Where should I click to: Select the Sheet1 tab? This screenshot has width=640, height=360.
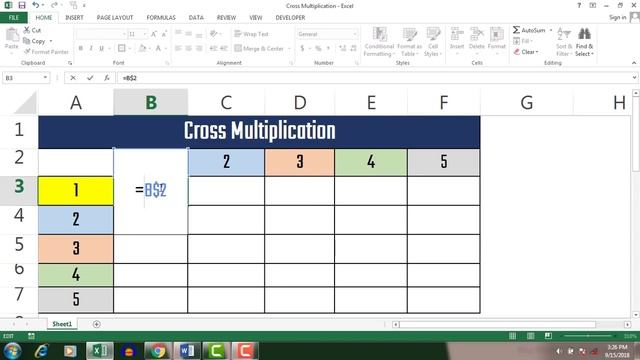click(62, 324)
